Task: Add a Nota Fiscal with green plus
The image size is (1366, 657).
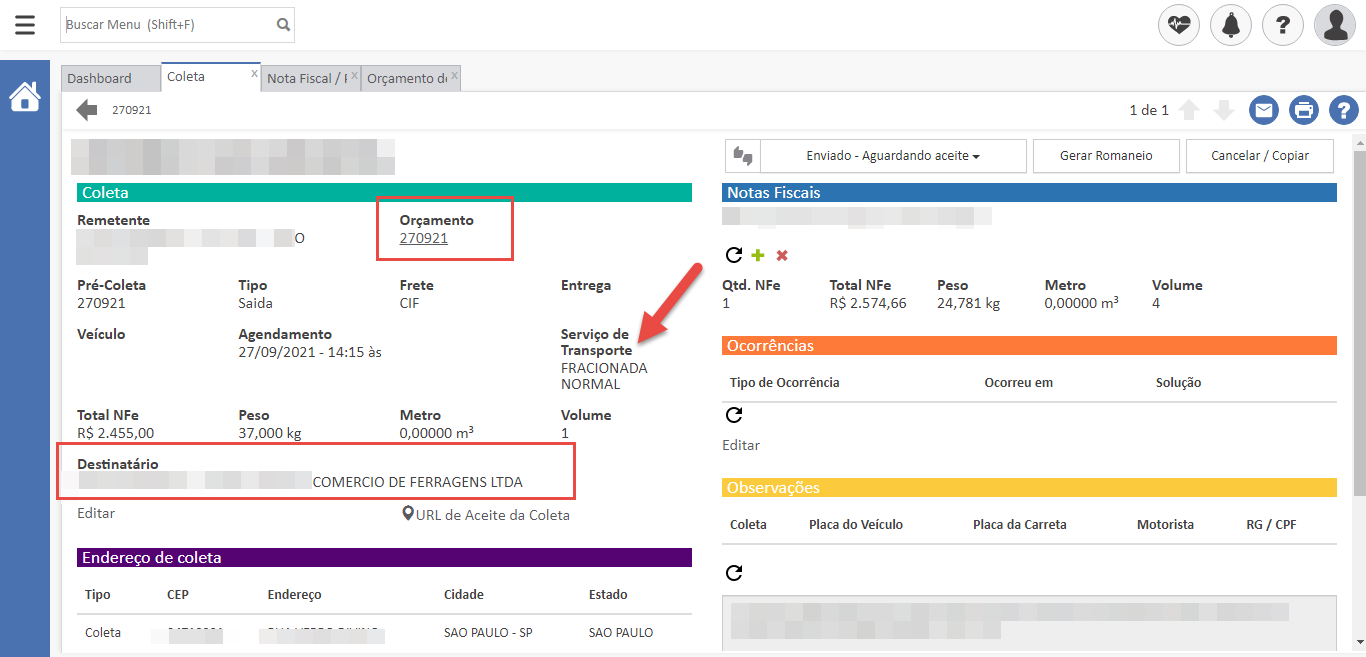Action: click(757, 255)
